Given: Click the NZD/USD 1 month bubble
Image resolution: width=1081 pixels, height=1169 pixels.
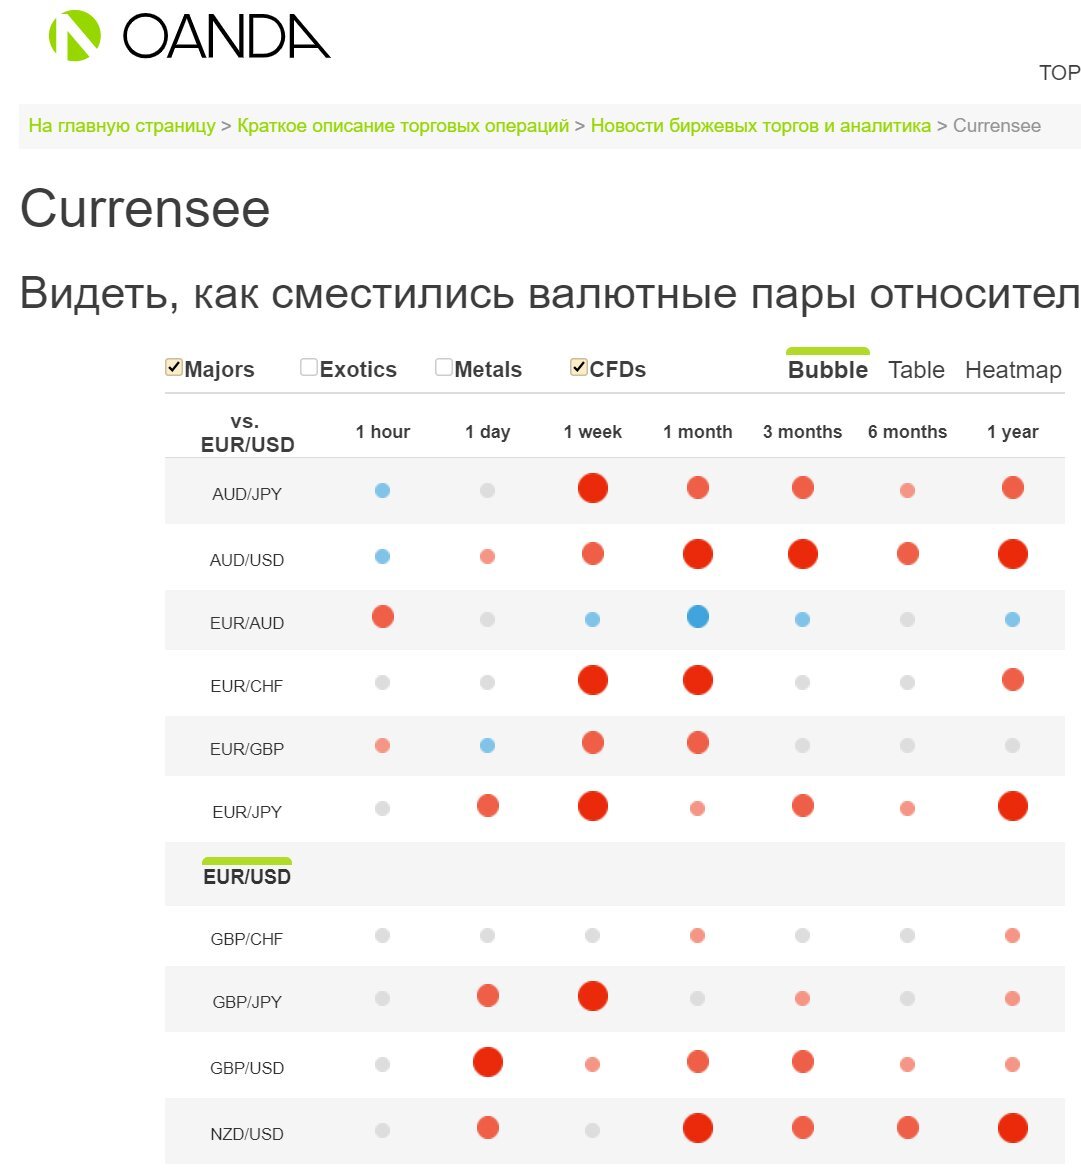Looking at the screenshot, I should coord(697,1127).
